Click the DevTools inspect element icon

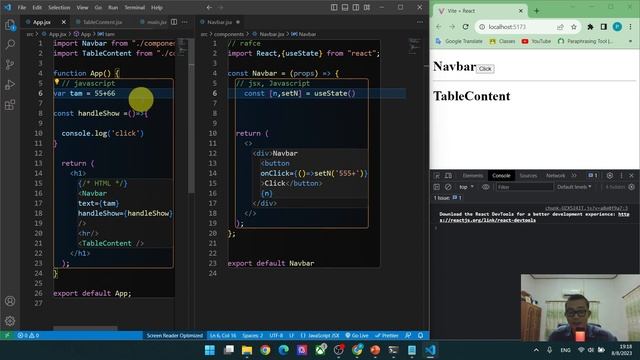(437, 176)
